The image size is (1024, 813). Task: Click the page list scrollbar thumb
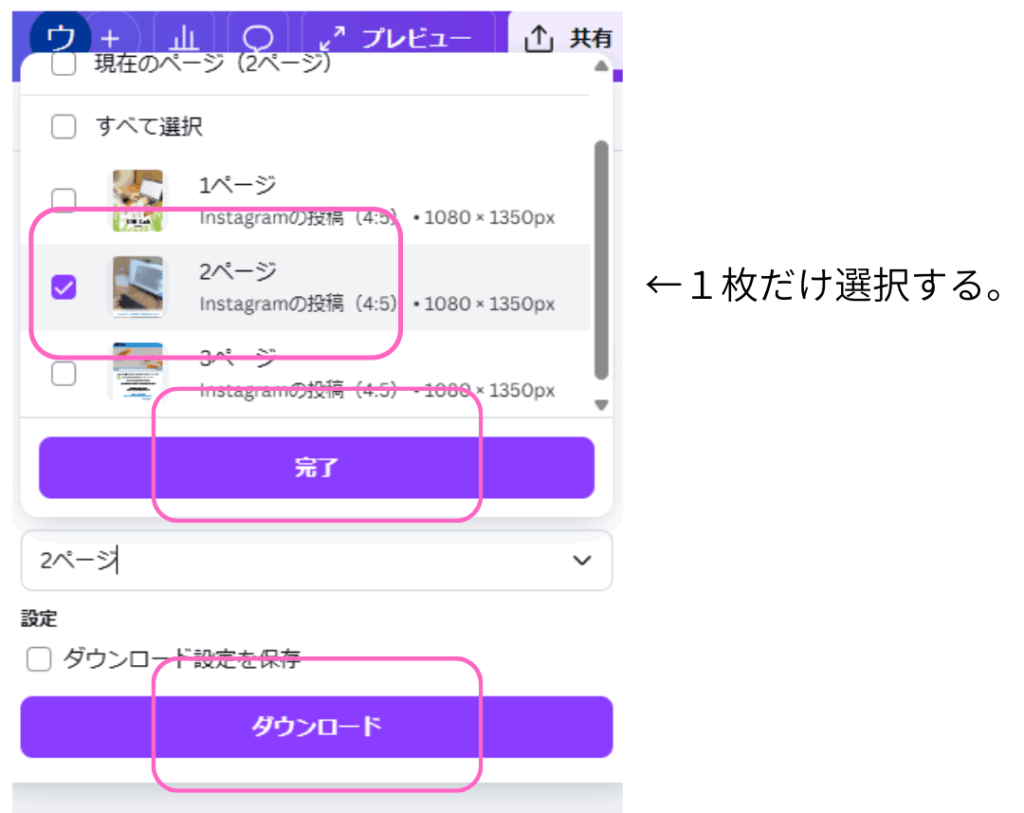coord(601,260)
